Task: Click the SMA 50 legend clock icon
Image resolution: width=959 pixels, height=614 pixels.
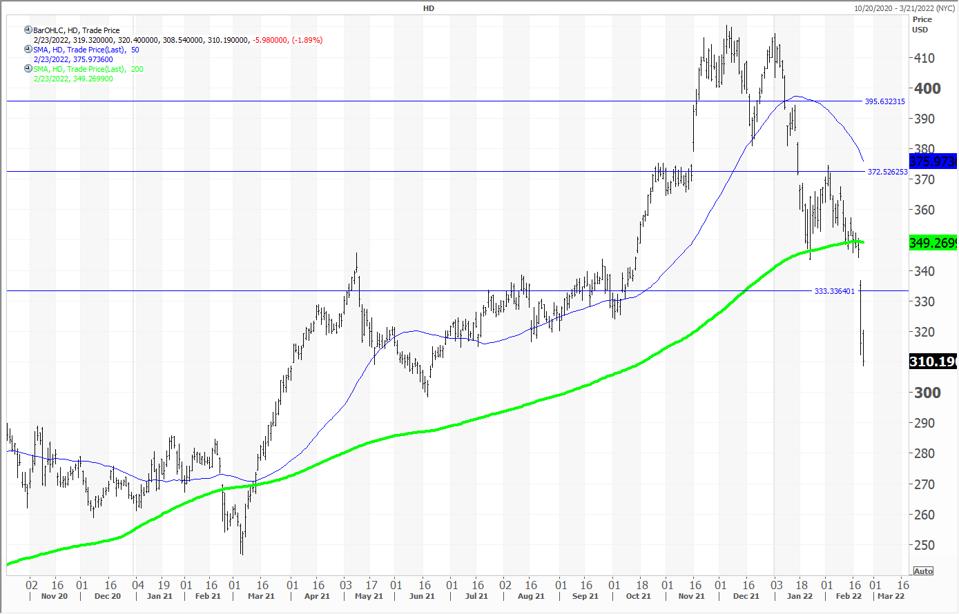Action: pyautogui.click(x=29, y=50)
